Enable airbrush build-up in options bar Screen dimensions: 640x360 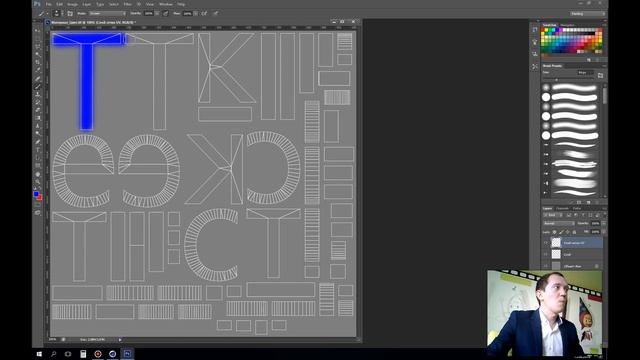coord(204,13)
